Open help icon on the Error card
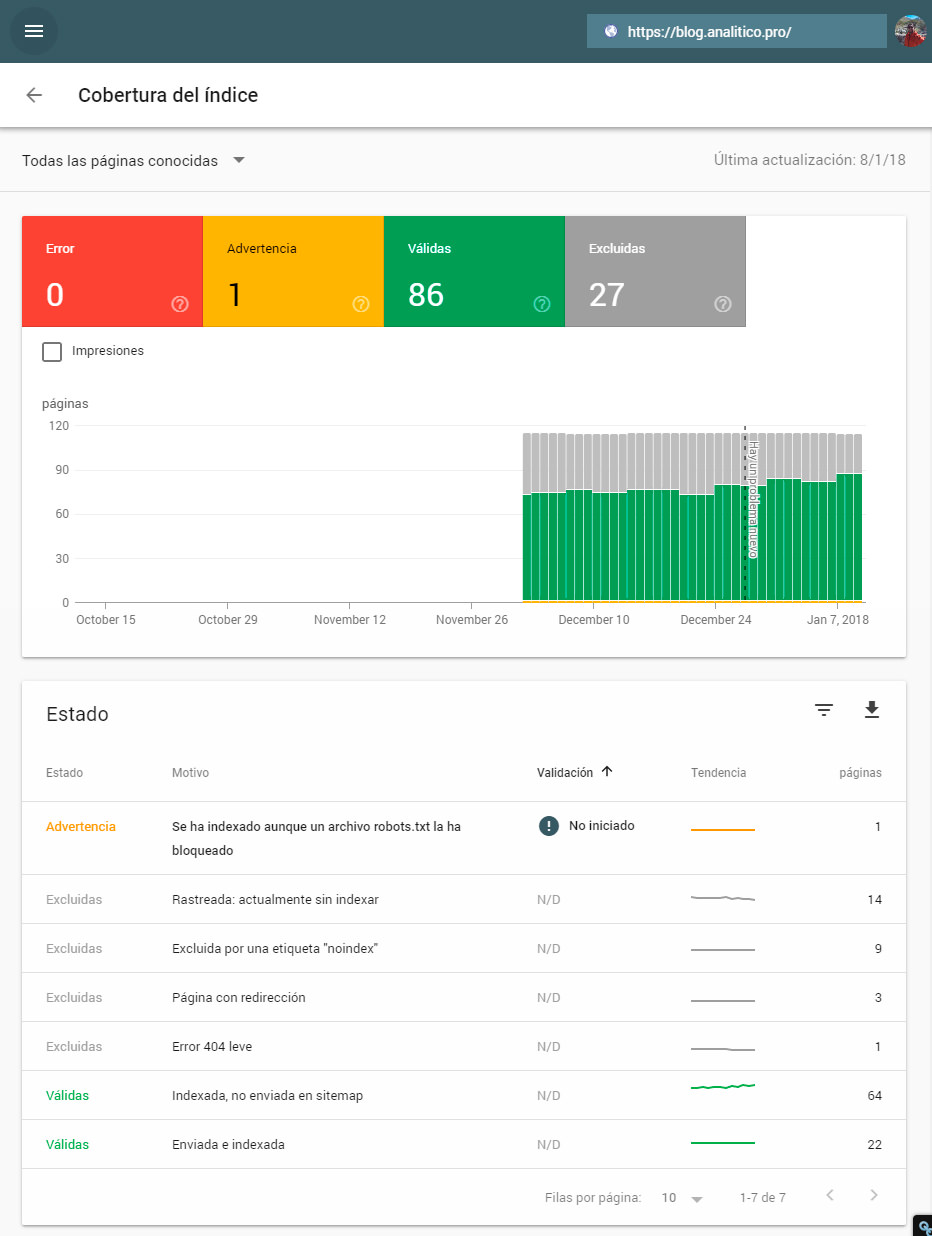This screenshot has width=932, height=1236. pyautogui.click(x=180, y=304)
